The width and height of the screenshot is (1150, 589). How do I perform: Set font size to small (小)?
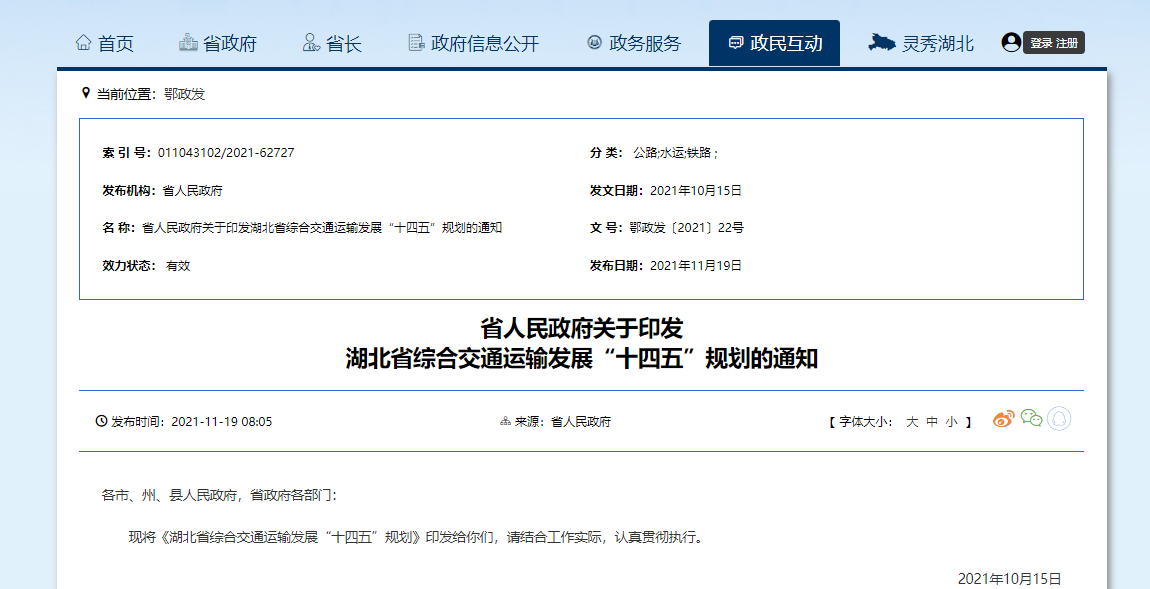[x=951, y=422]
